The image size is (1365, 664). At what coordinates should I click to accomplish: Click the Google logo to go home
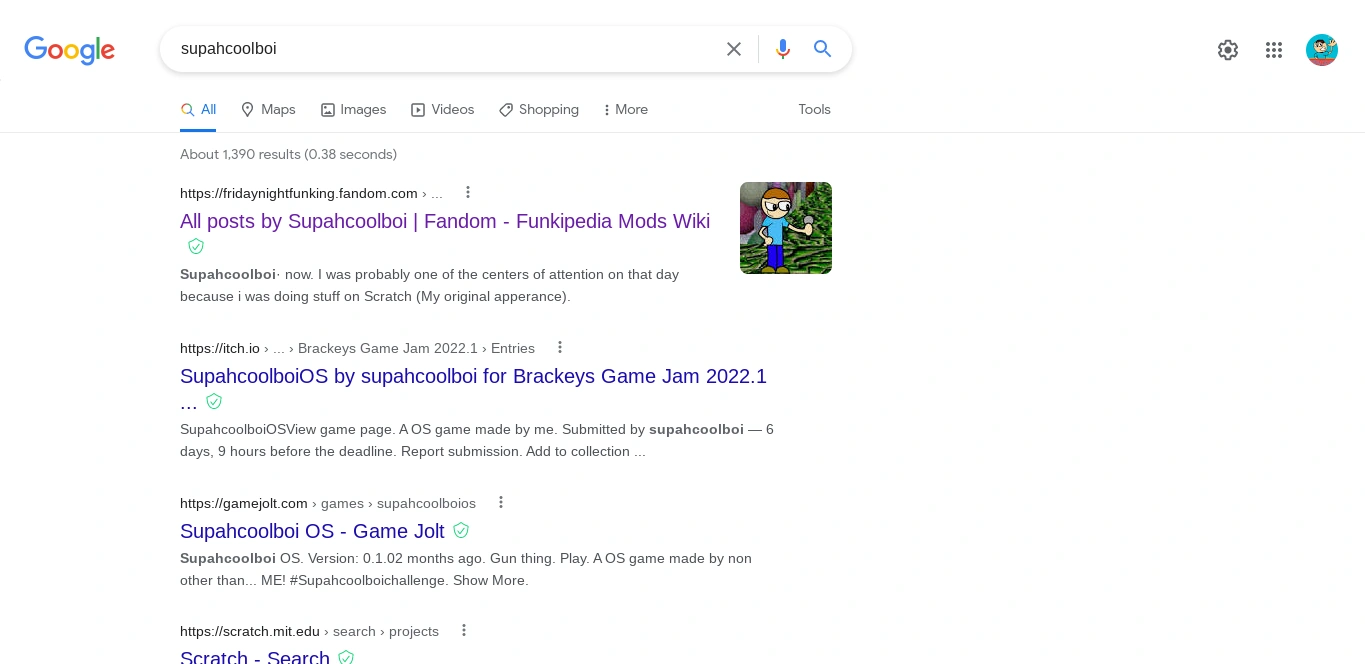point(69,51)
